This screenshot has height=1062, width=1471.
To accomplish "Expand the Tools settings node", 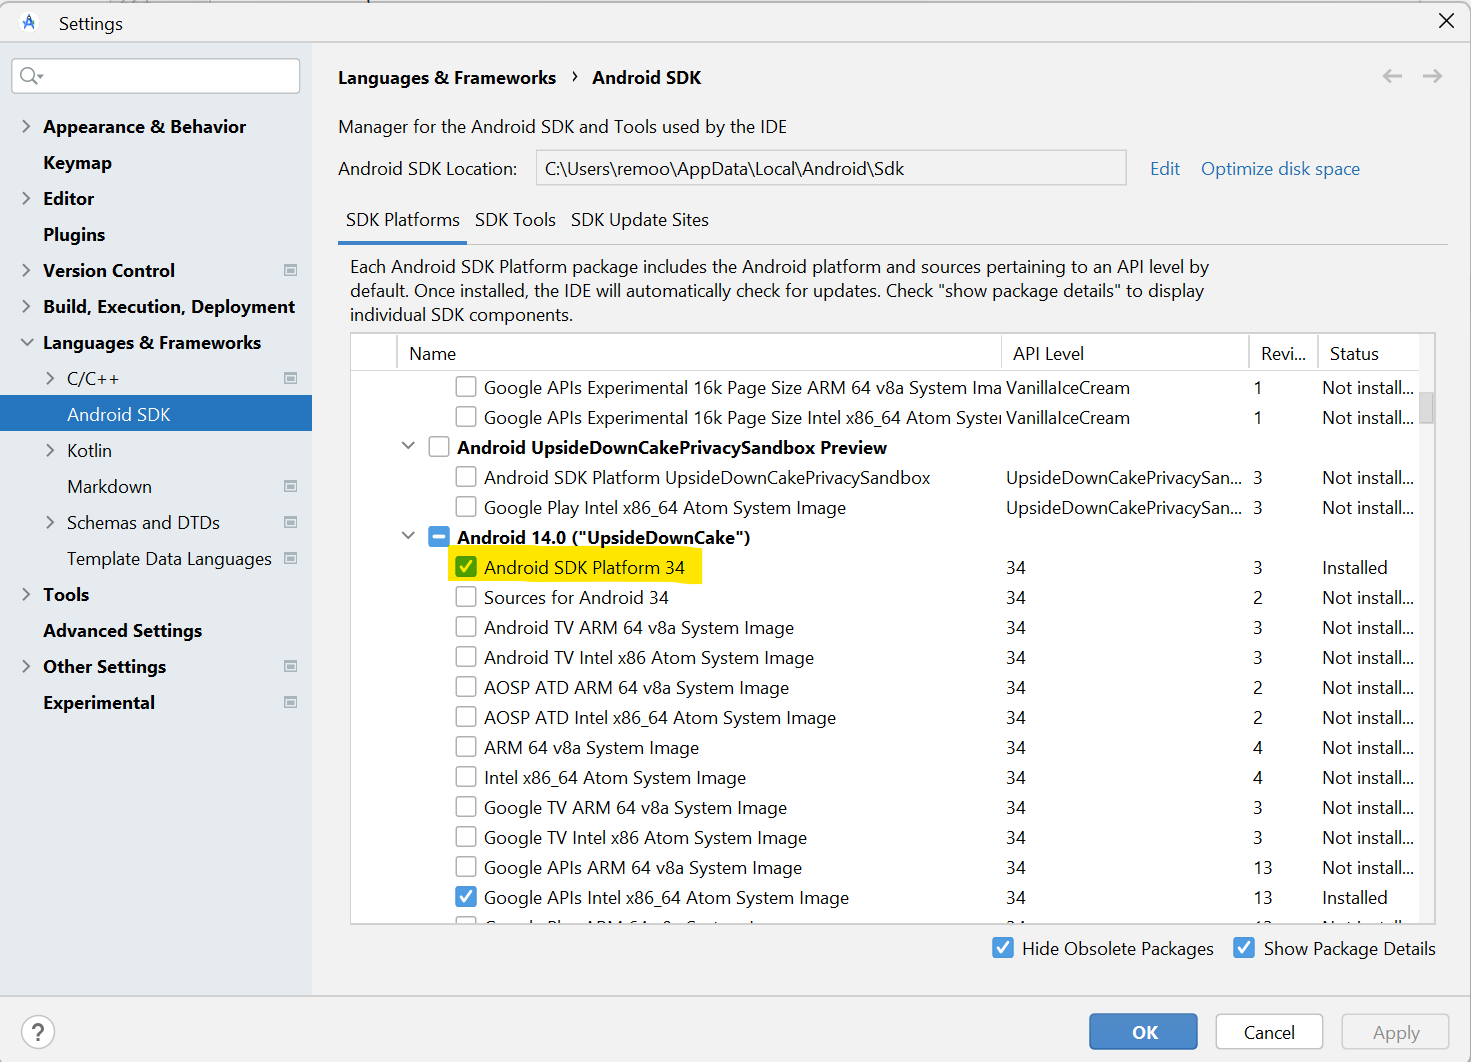I will coord(26,594).
